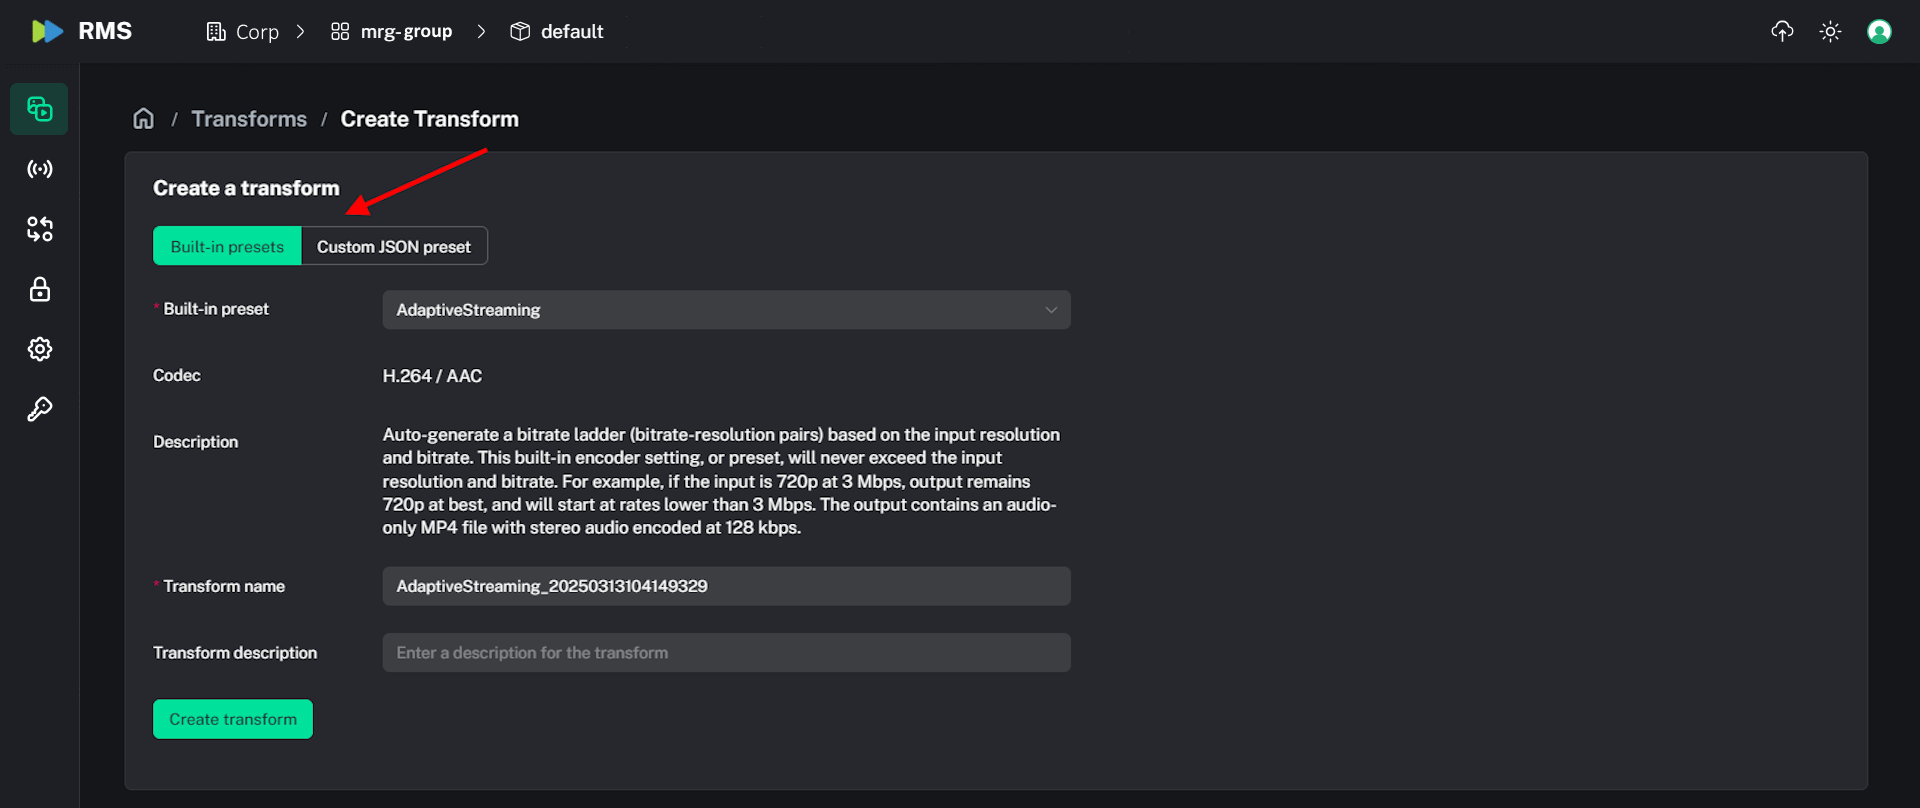The width and height of the screenshot is (1920, 808).
Task: Open the API keys sidebar icon
Action: point(39,409)
